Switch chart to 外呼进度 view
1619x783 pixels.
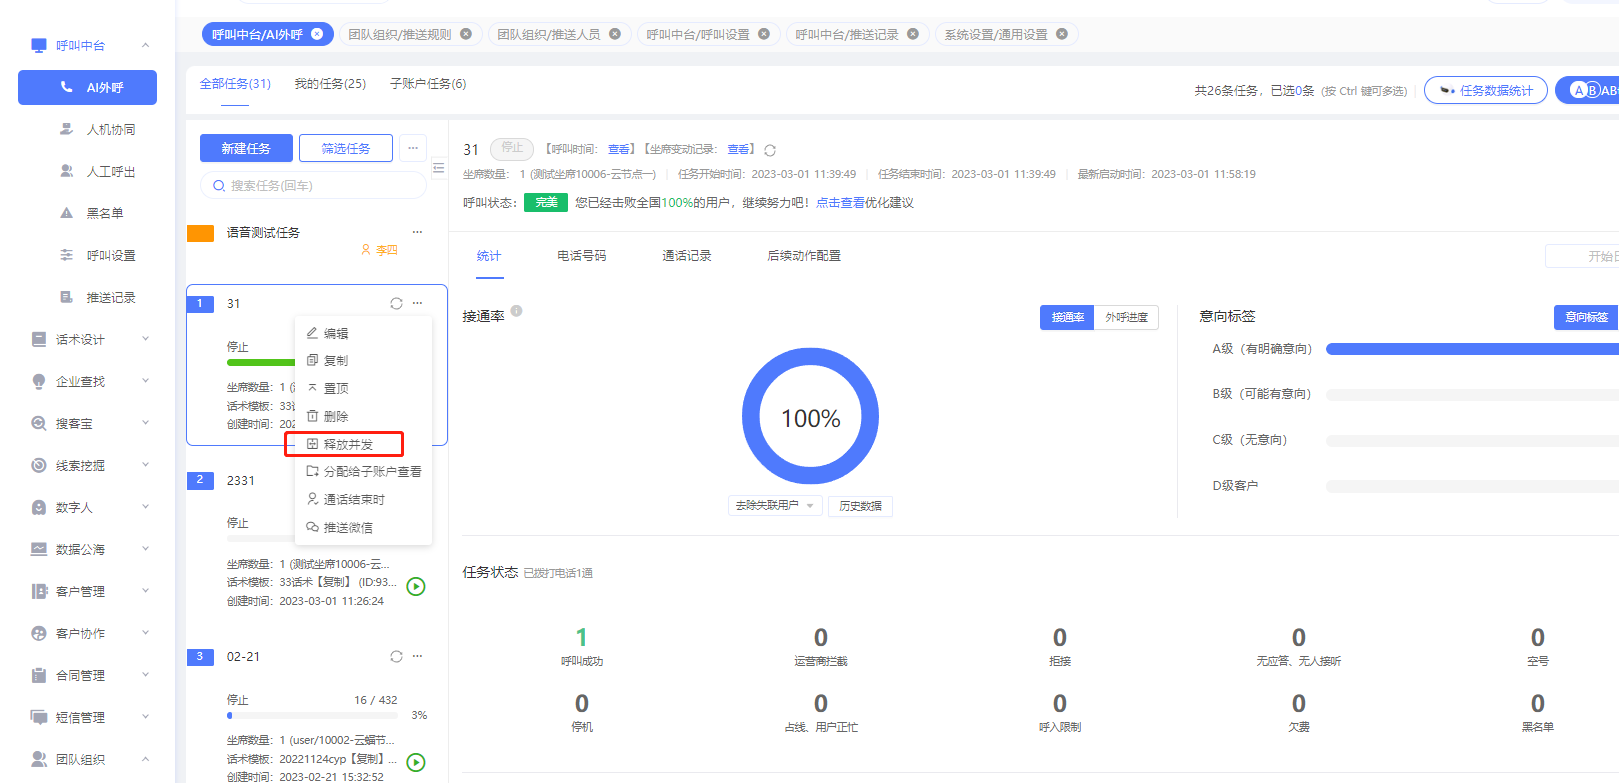click(1126, 317)
